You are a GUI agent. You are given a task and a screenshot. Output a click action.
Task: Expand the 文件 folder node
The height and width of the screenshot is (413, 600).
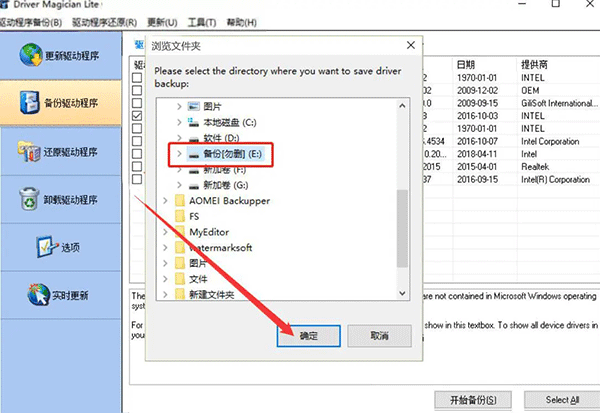tap(165, 279)
